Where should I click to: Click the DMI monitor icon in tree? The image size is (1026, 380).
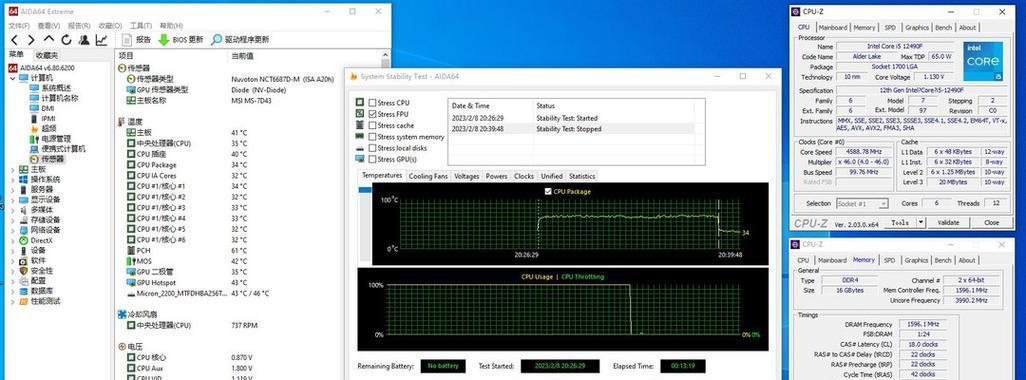[x=35, y=109]
